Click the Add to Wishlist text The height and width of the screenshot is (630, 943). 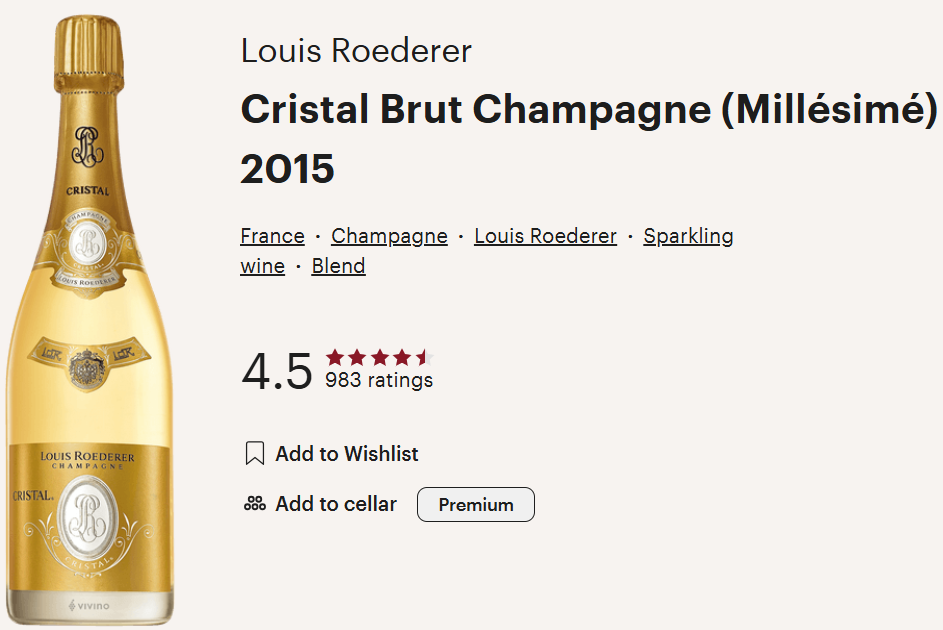[347, 454]
